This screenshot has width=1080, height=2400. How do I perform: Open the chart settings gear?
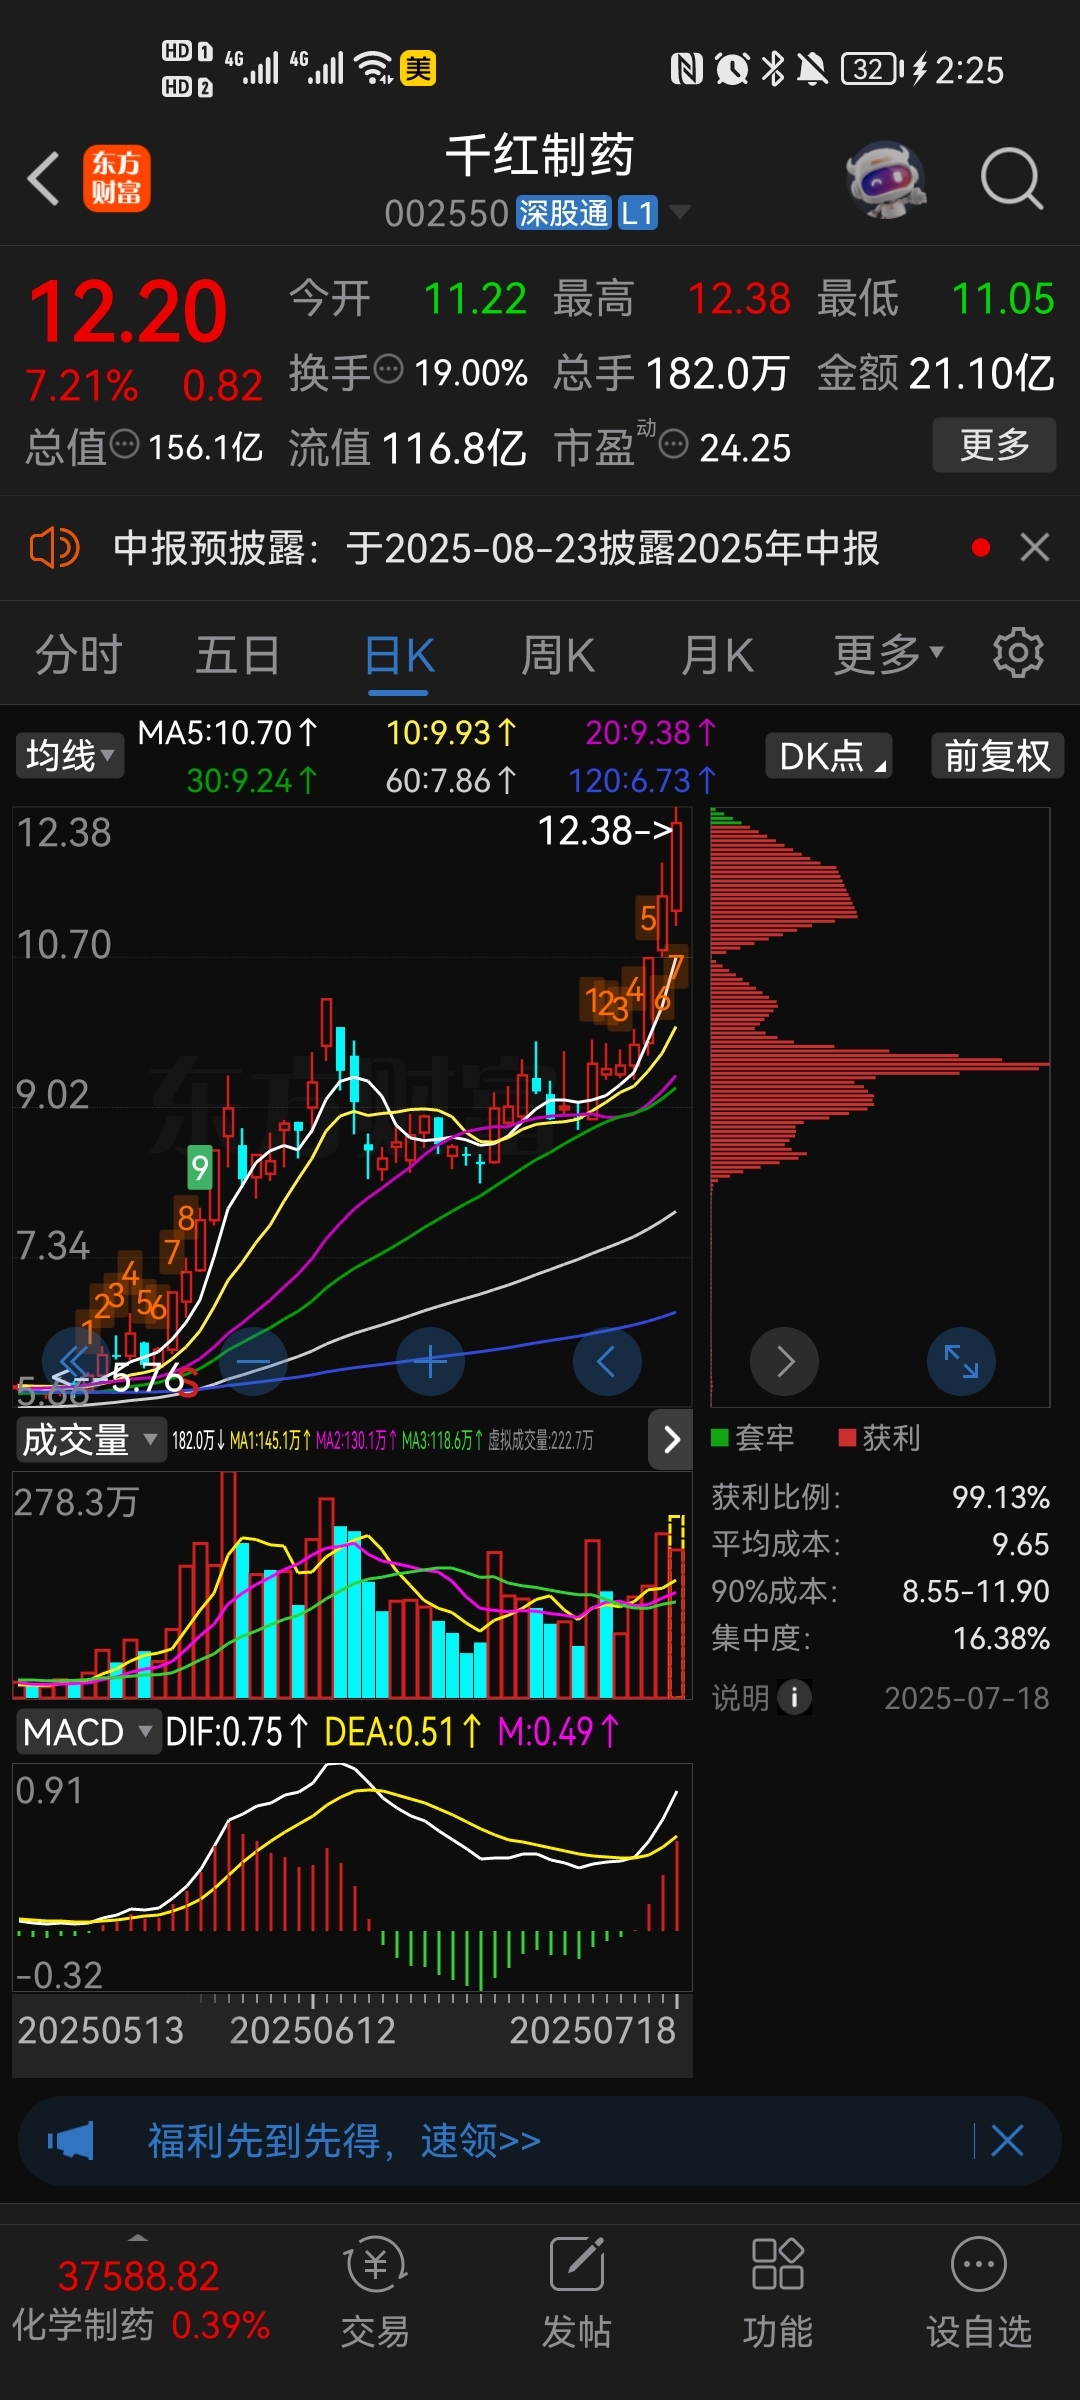(1018, 653)
